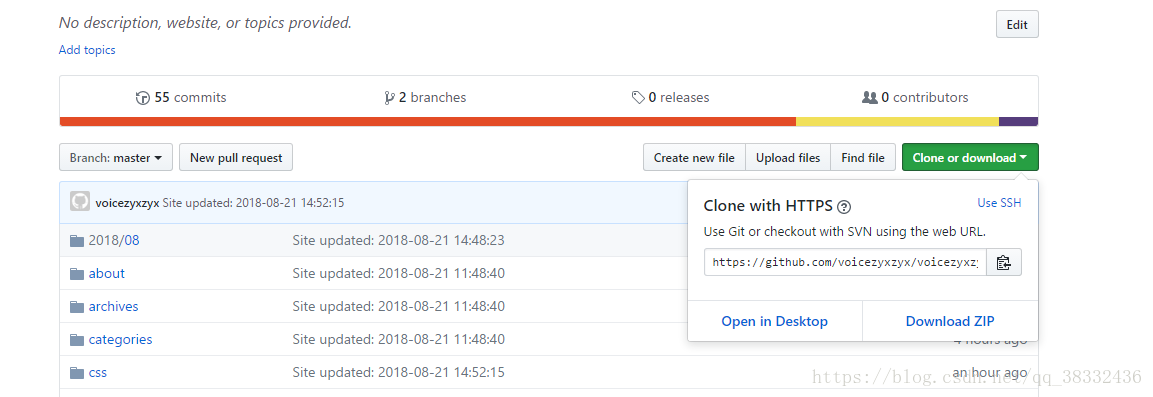Screen dimensions: 1153x397
Task: Click the Create new file button
Action: click(694, 157)
